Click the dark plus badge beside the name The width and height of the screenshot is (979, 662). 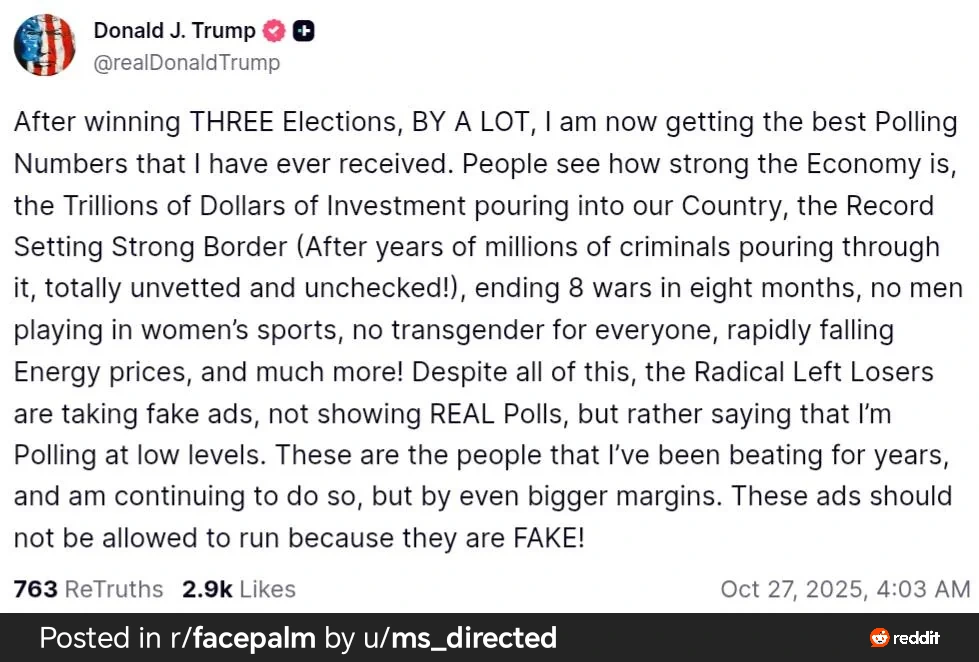[302, 31]
